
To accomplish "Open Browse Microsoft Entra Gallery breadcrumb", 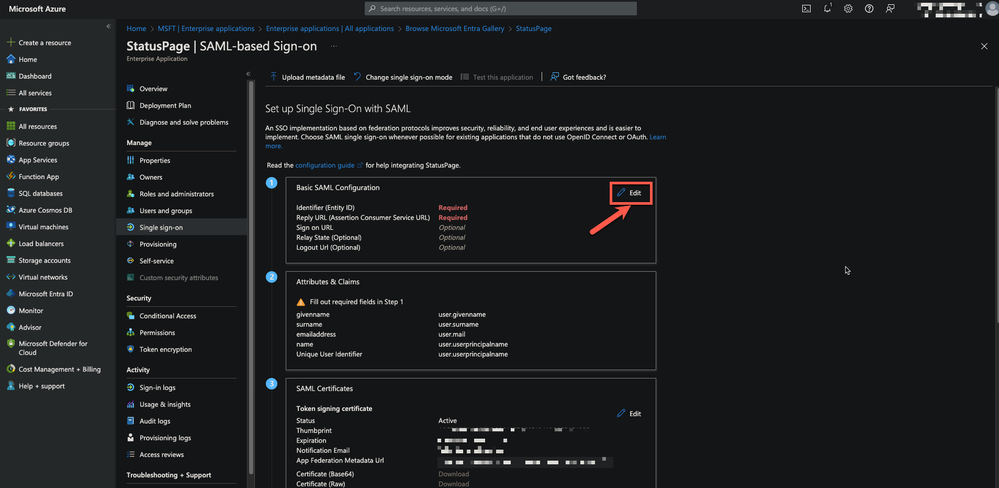I will tap(455, 29).
